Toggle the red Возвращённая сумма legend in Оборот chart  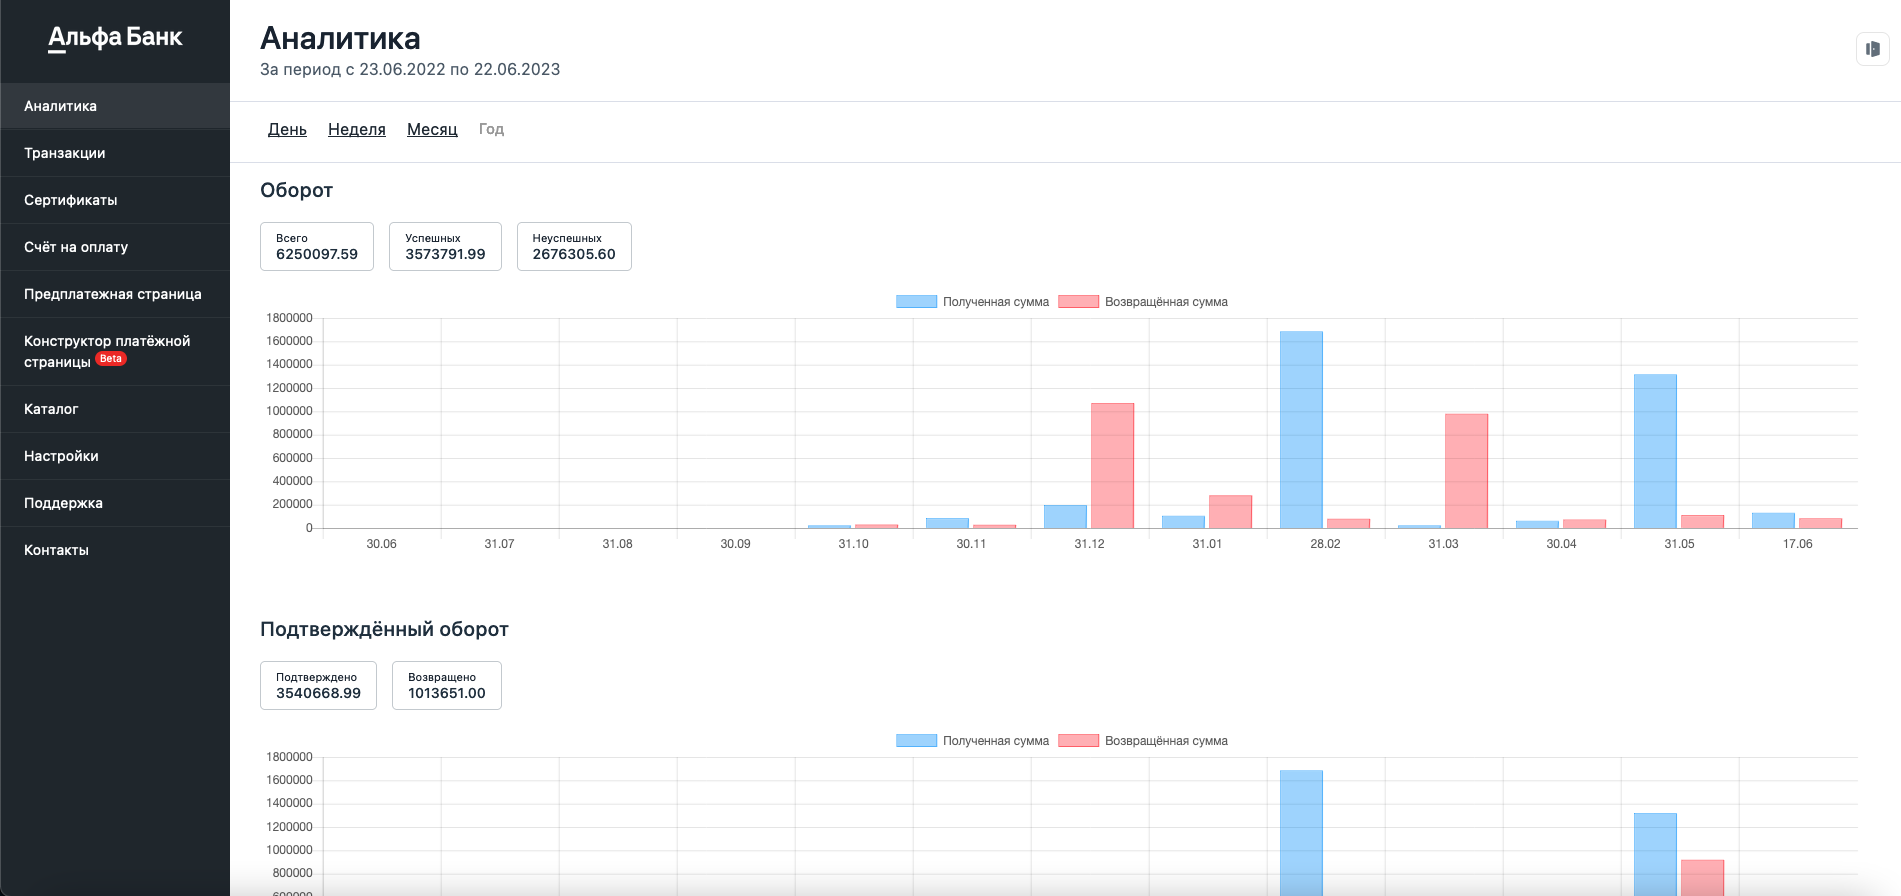1143,302
